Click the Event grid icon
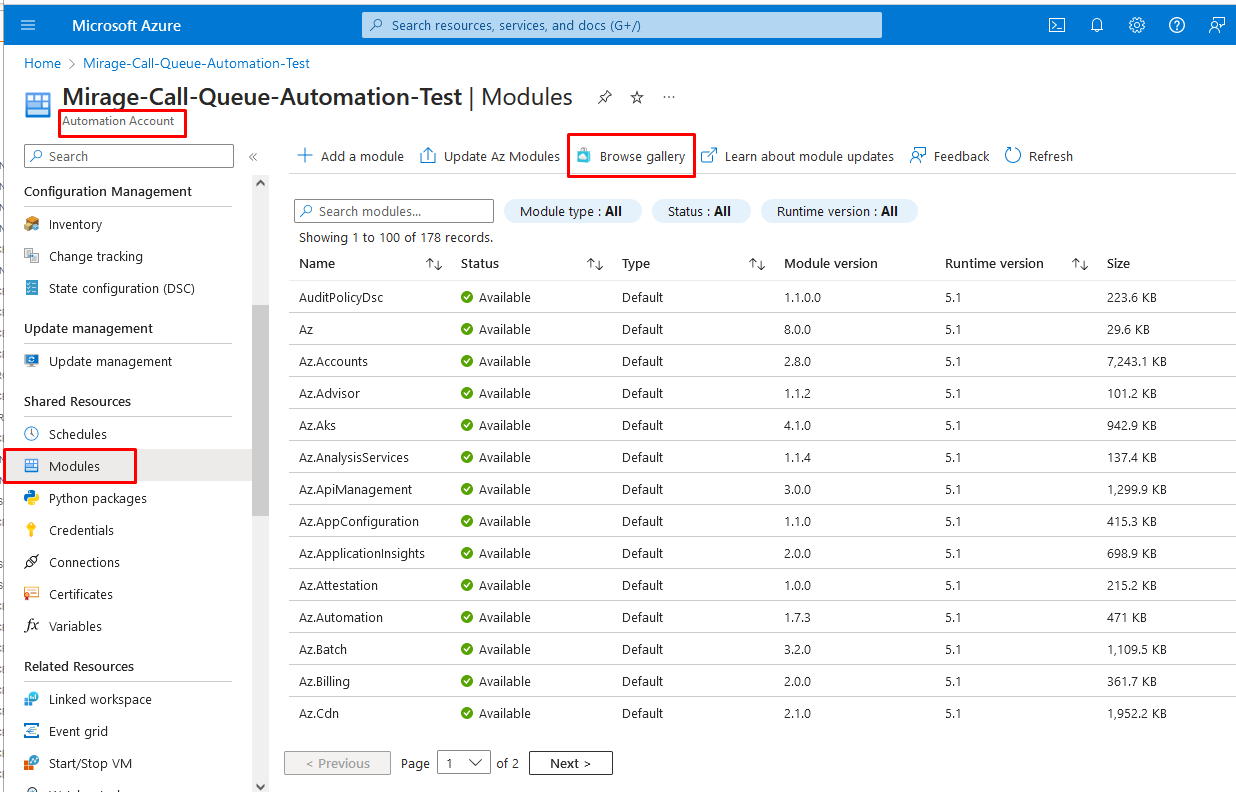This screenshot has height=792, width=1236. tap(32, 731)
